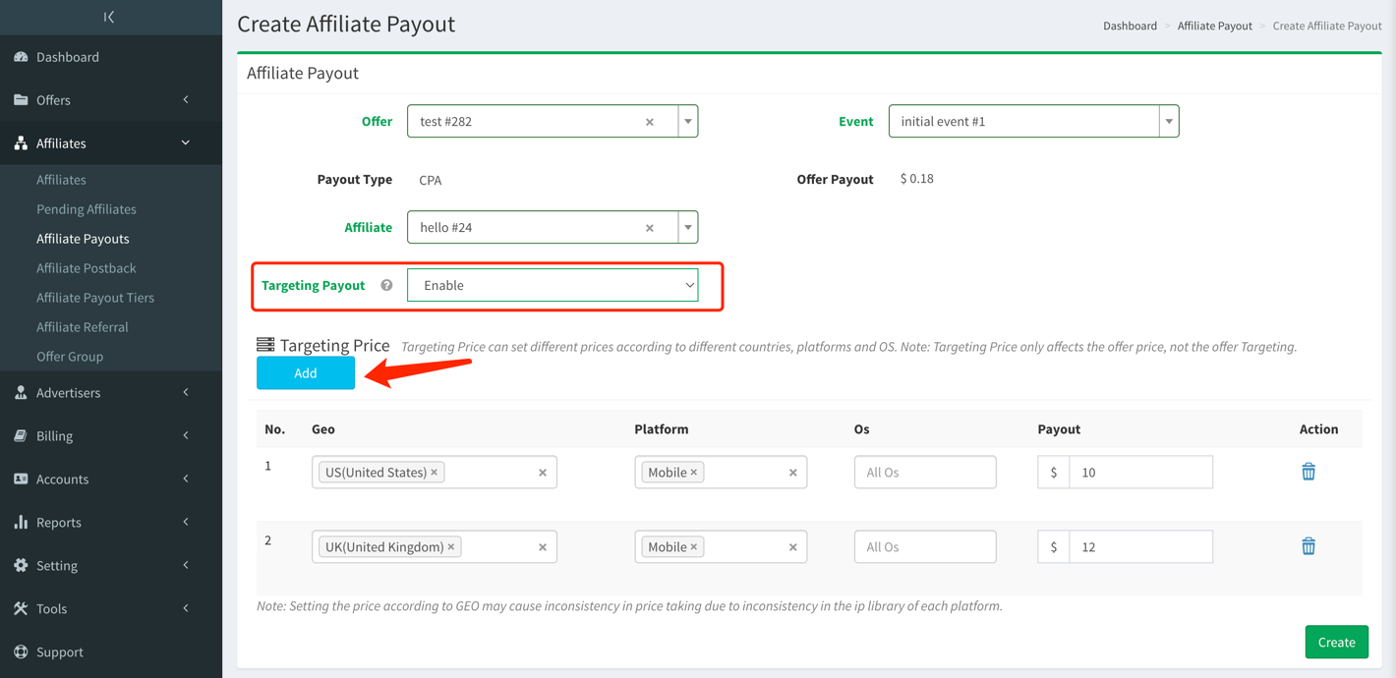Collapse the Affiliates sidebar menu
Screen dimensions: 1396x678
pyautogui.click(x=186, y=143)
